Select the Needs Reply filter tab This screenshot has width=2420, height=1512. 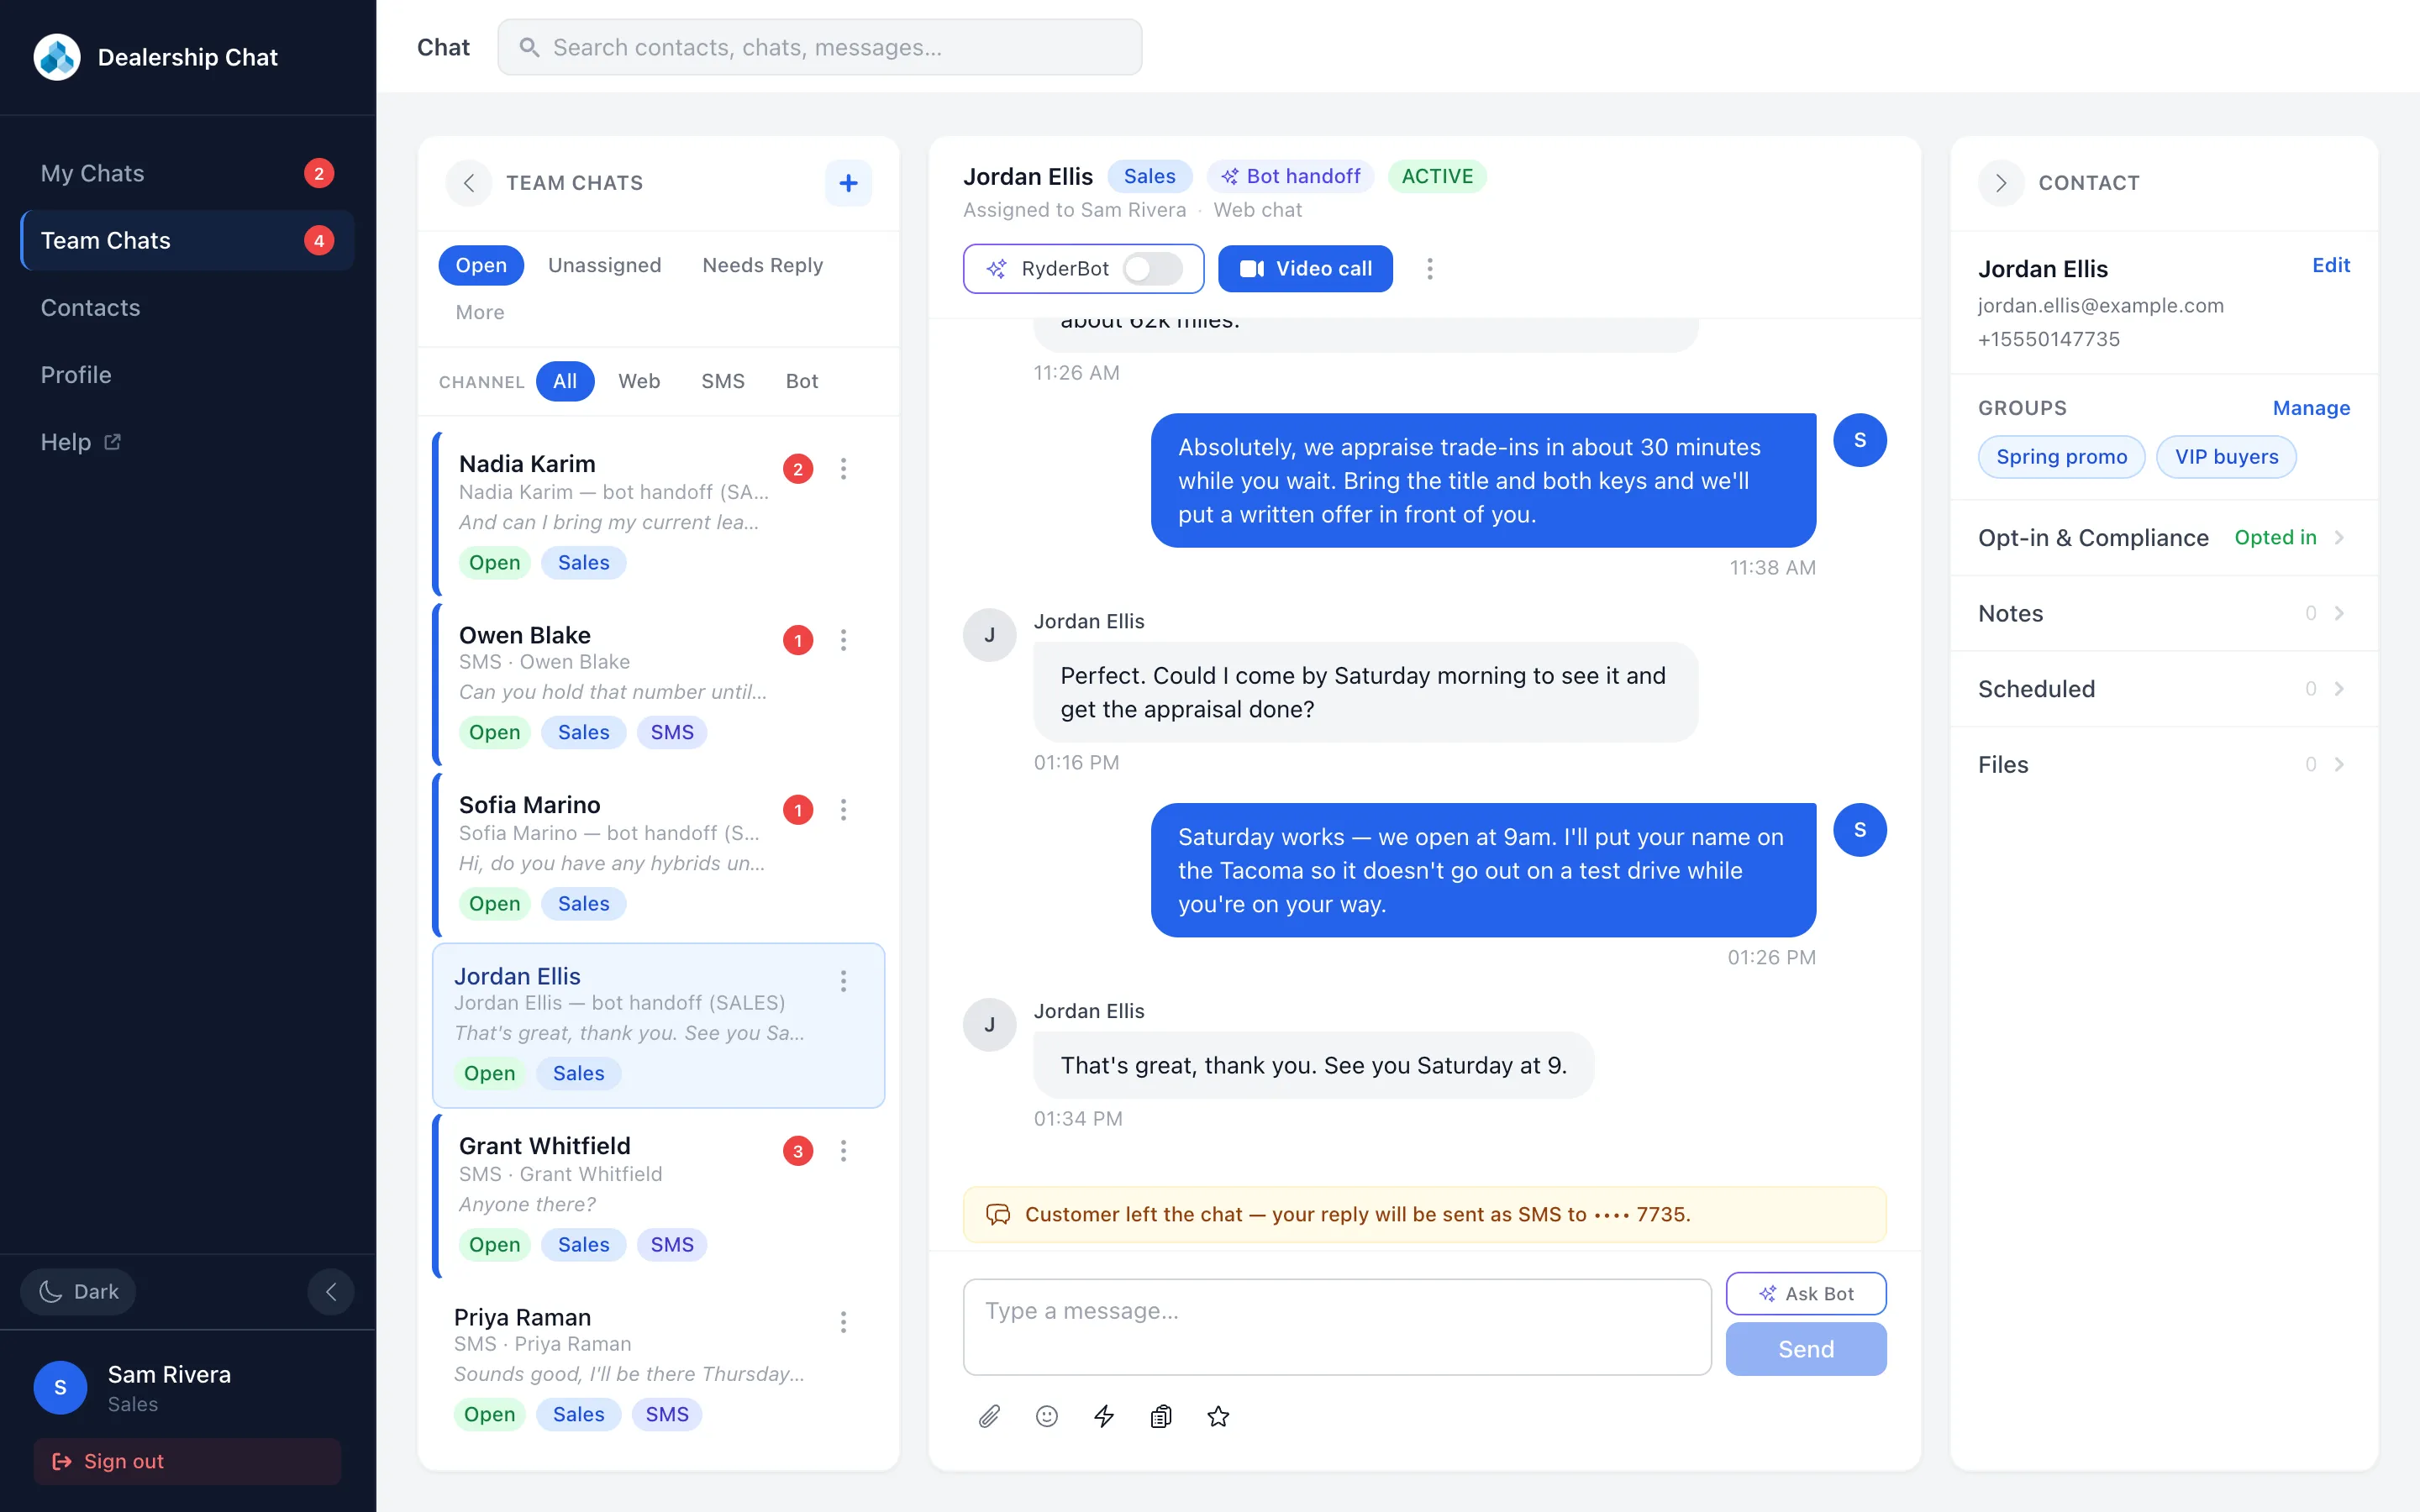[762, 265]
